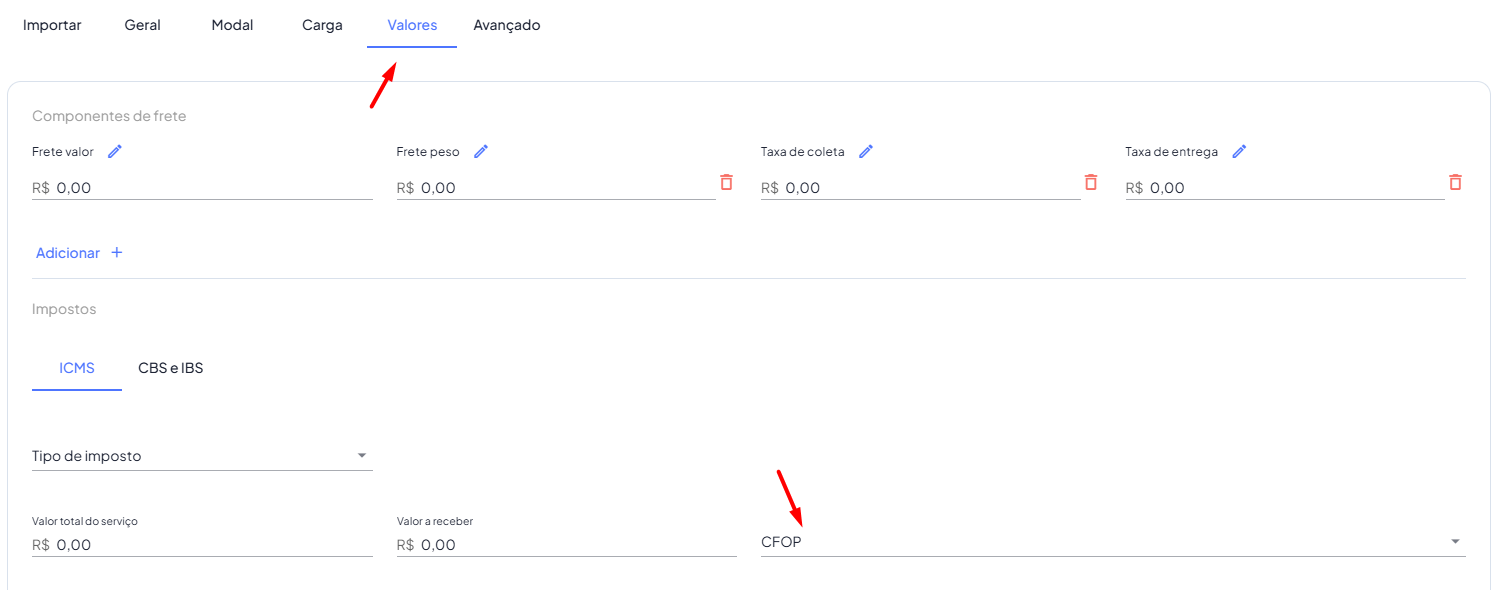Open the Importar tab

pyautogui.click(x=52, y=25)
